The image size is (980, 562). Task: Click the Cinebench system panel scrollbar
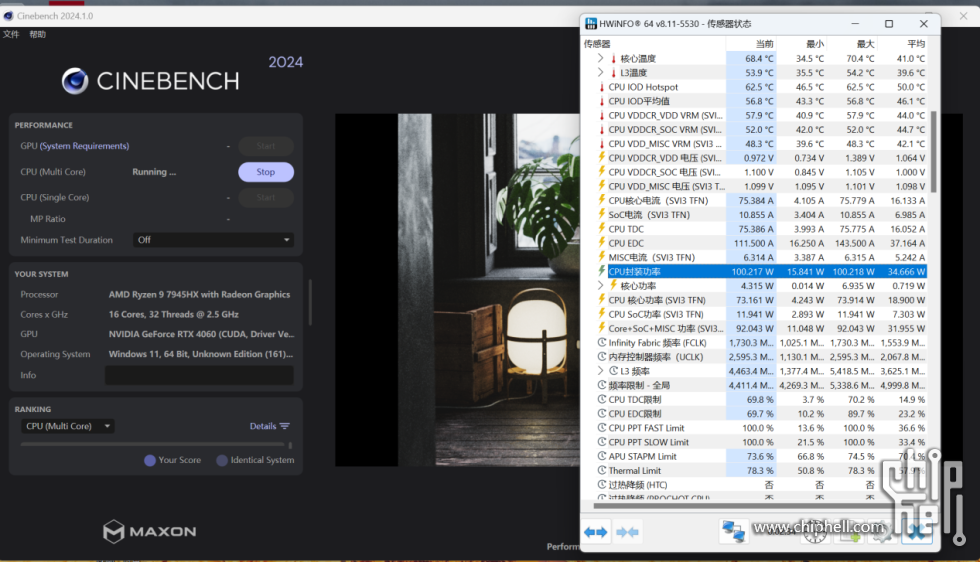coord(310,303)
